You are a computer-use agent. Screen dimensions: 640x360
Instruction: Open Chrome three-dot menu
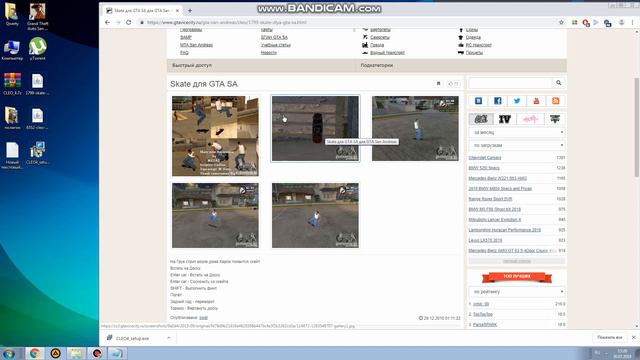(x=633, y=22)
